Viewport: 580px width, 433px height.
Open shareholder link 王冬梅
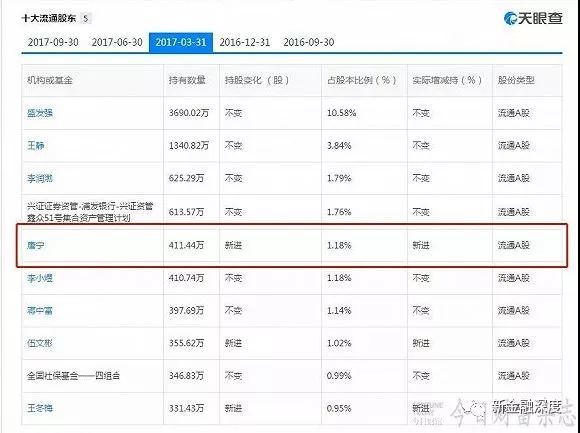pos(40,408)
